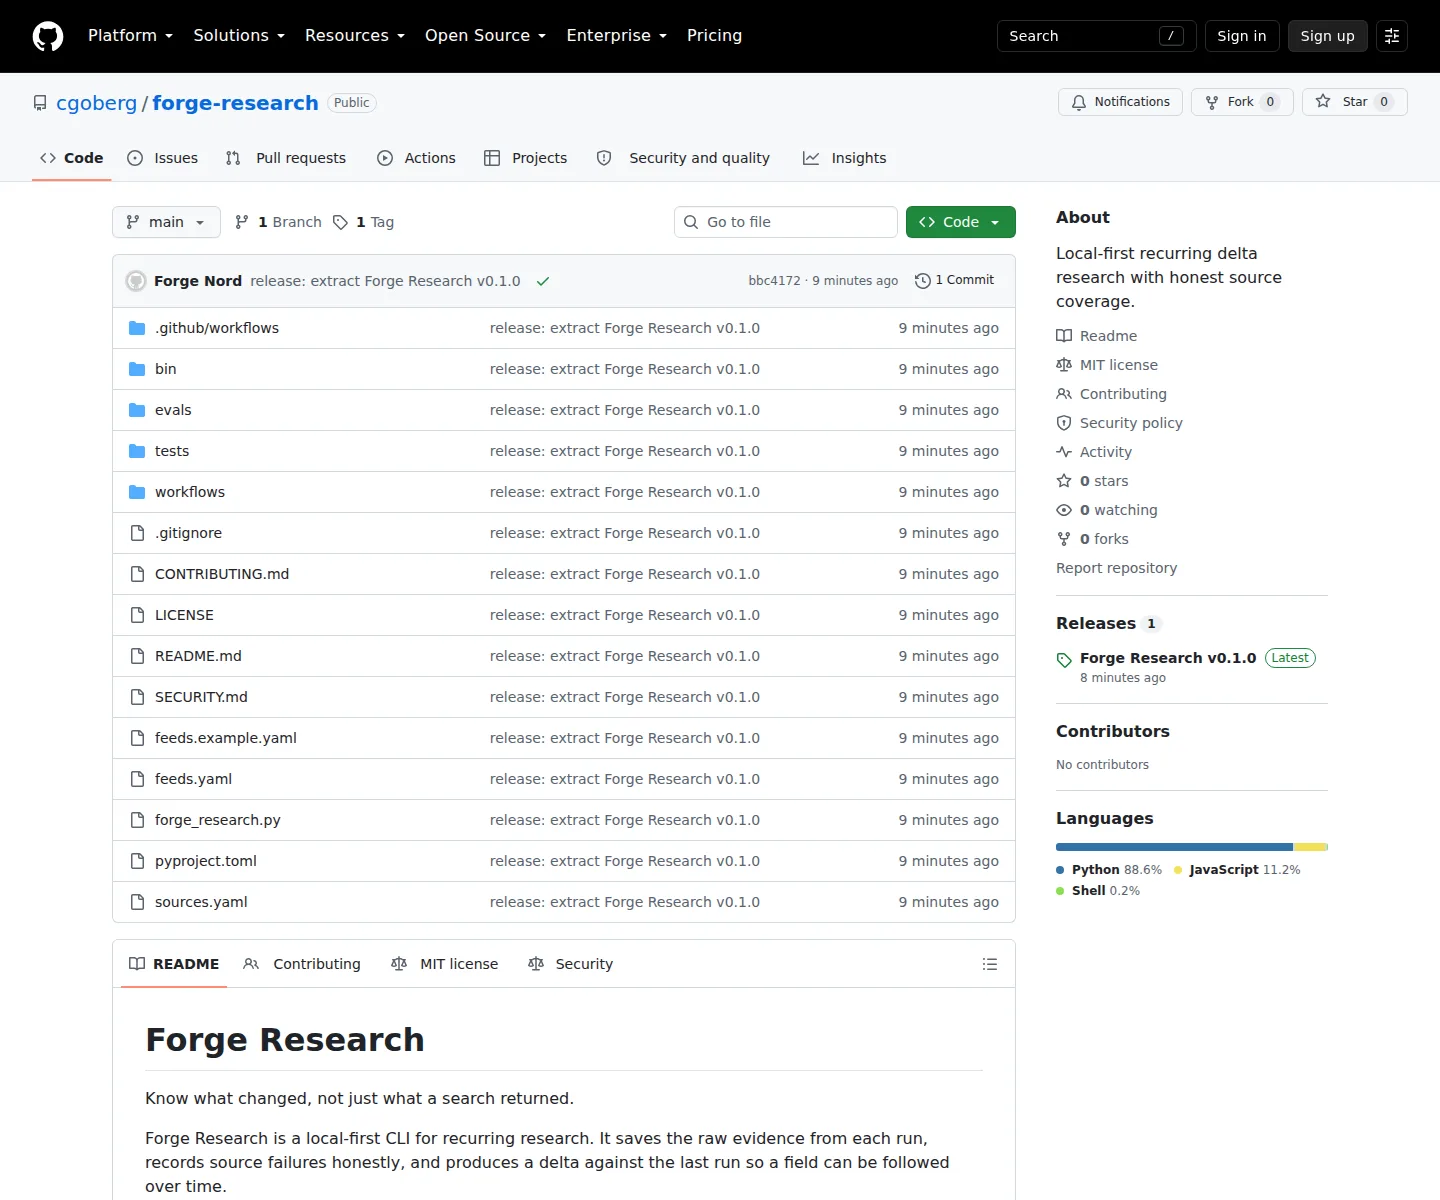Focus the header Search field
The width and height of the screenshot is (1440, 1200).
(1096, 36)
